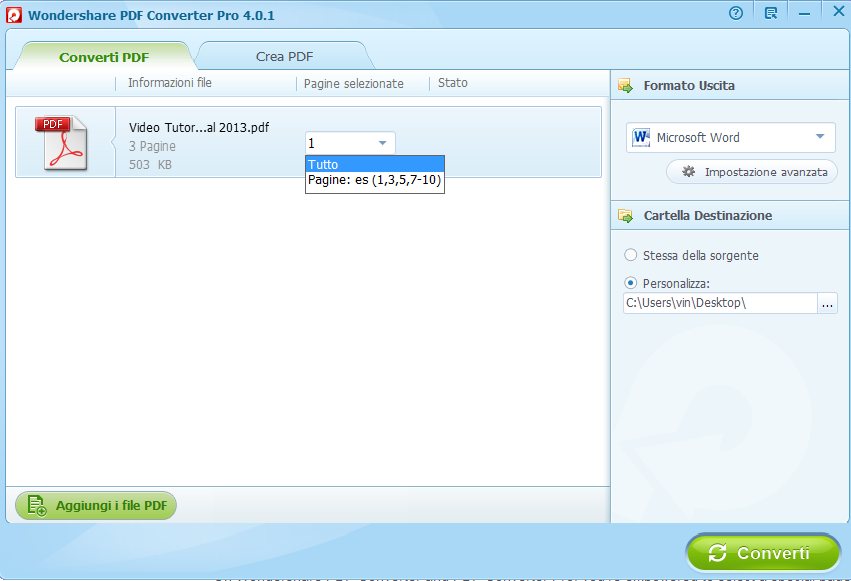Click the 503 KB file size text
The width and height of the screenshot is (851, 581).
[150, 165]
